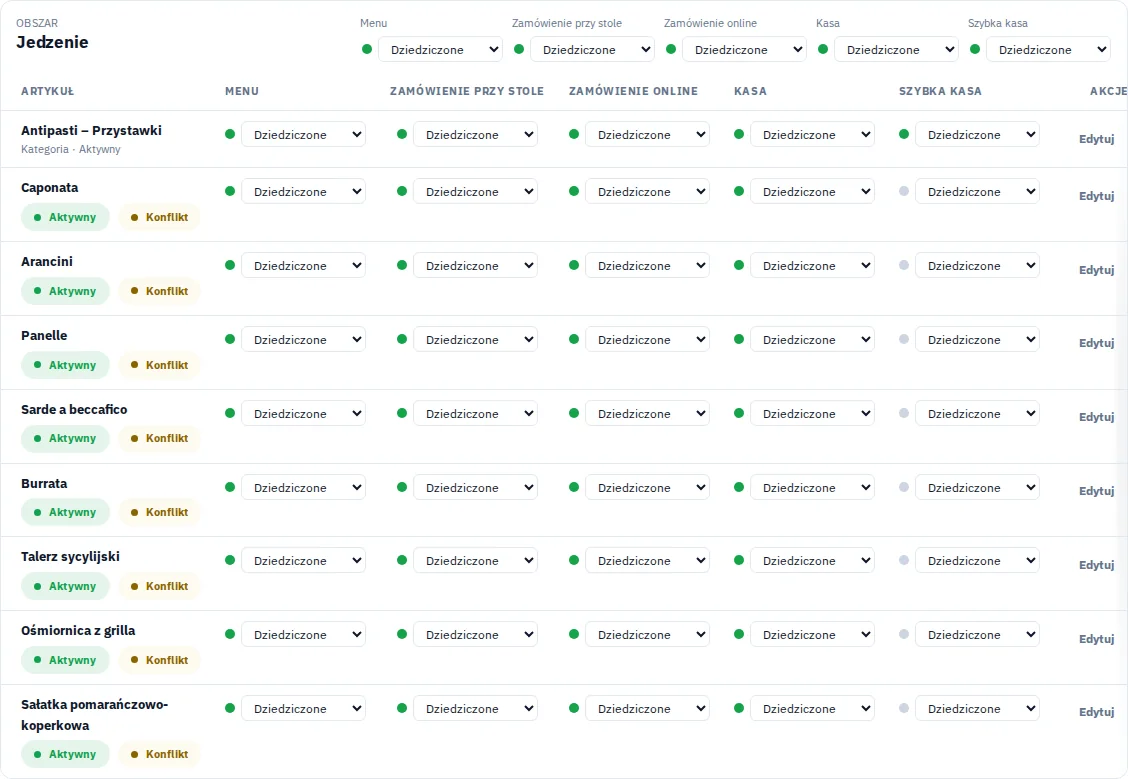Click Edytuj for Antipasti – Przystawki

click(1096, 139)
